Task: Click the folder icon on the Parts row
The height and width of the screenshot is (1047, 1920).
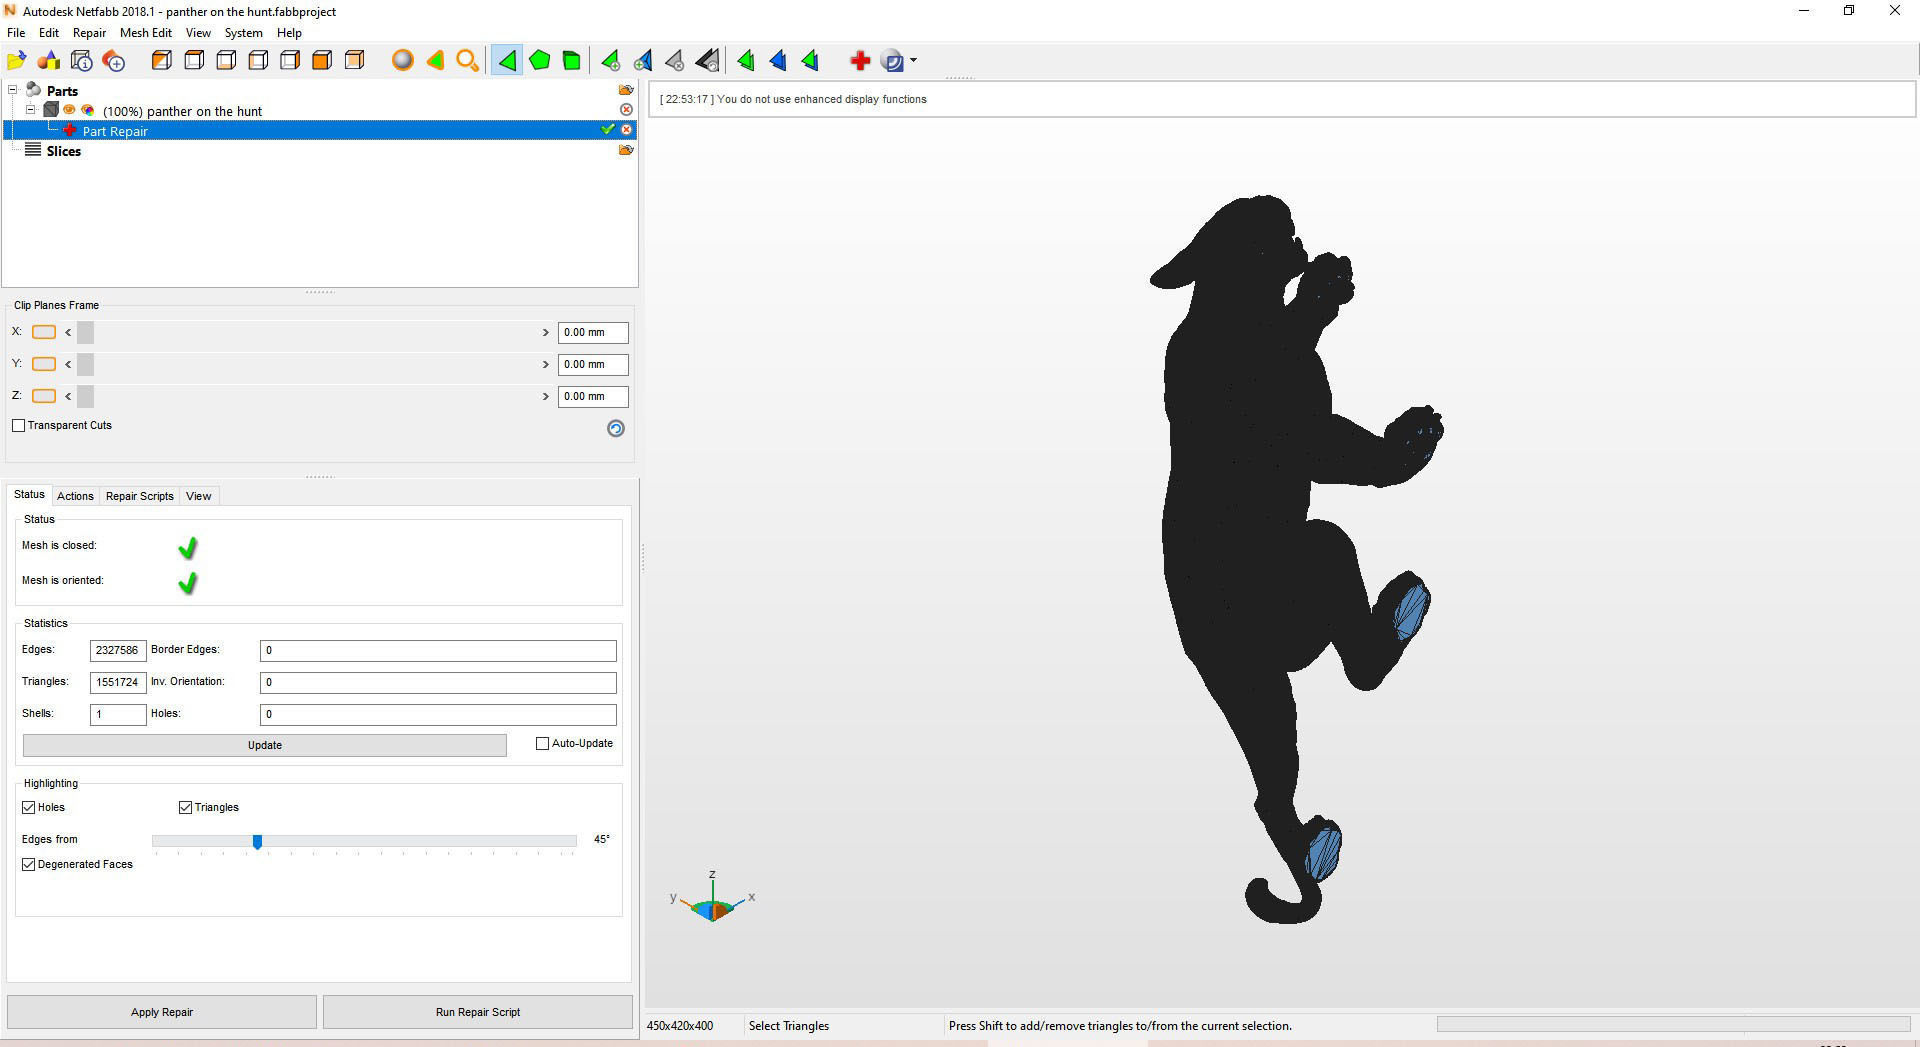Action: click(626, 90)
